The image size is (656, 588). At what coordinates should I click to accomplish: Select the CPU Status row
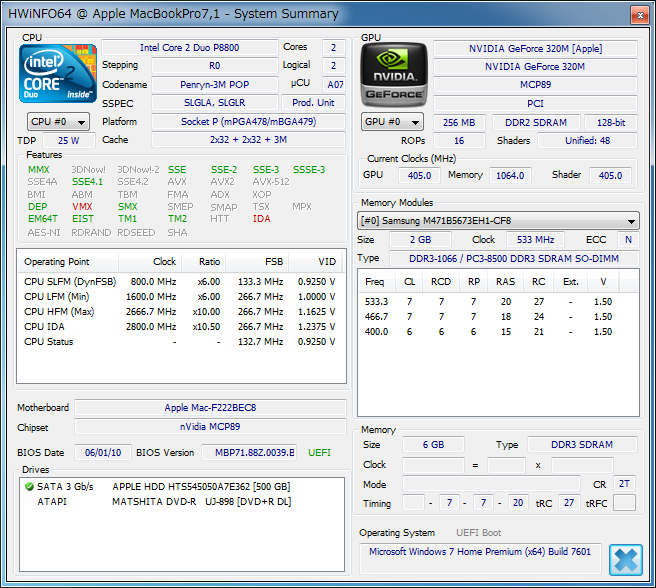pos(180,342)
